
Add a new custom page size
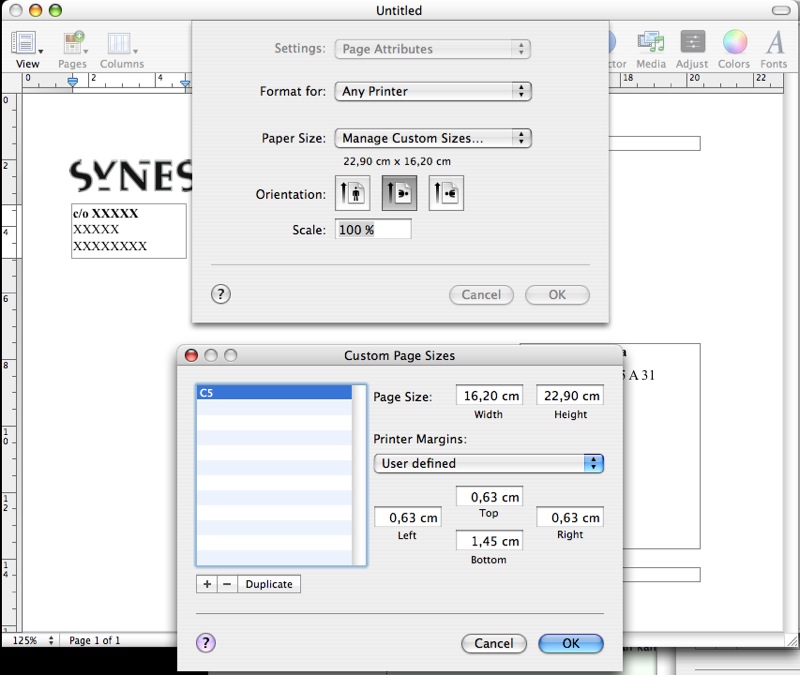click(207, 584)
